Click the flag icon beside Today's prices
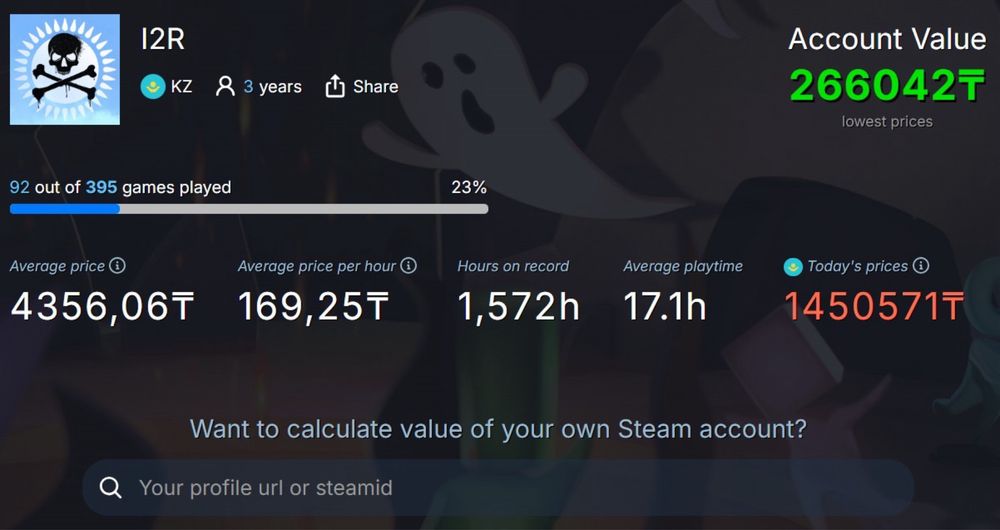 point(792,266)
